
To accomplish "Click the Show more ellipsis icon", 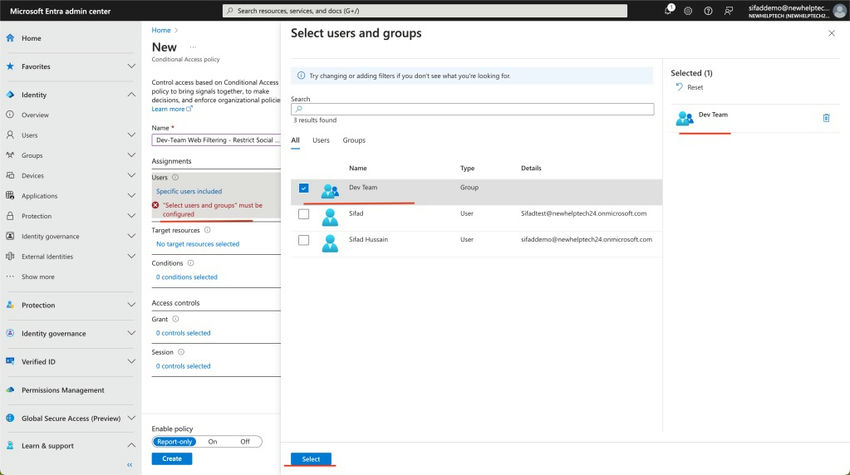I will click(10, 277).
